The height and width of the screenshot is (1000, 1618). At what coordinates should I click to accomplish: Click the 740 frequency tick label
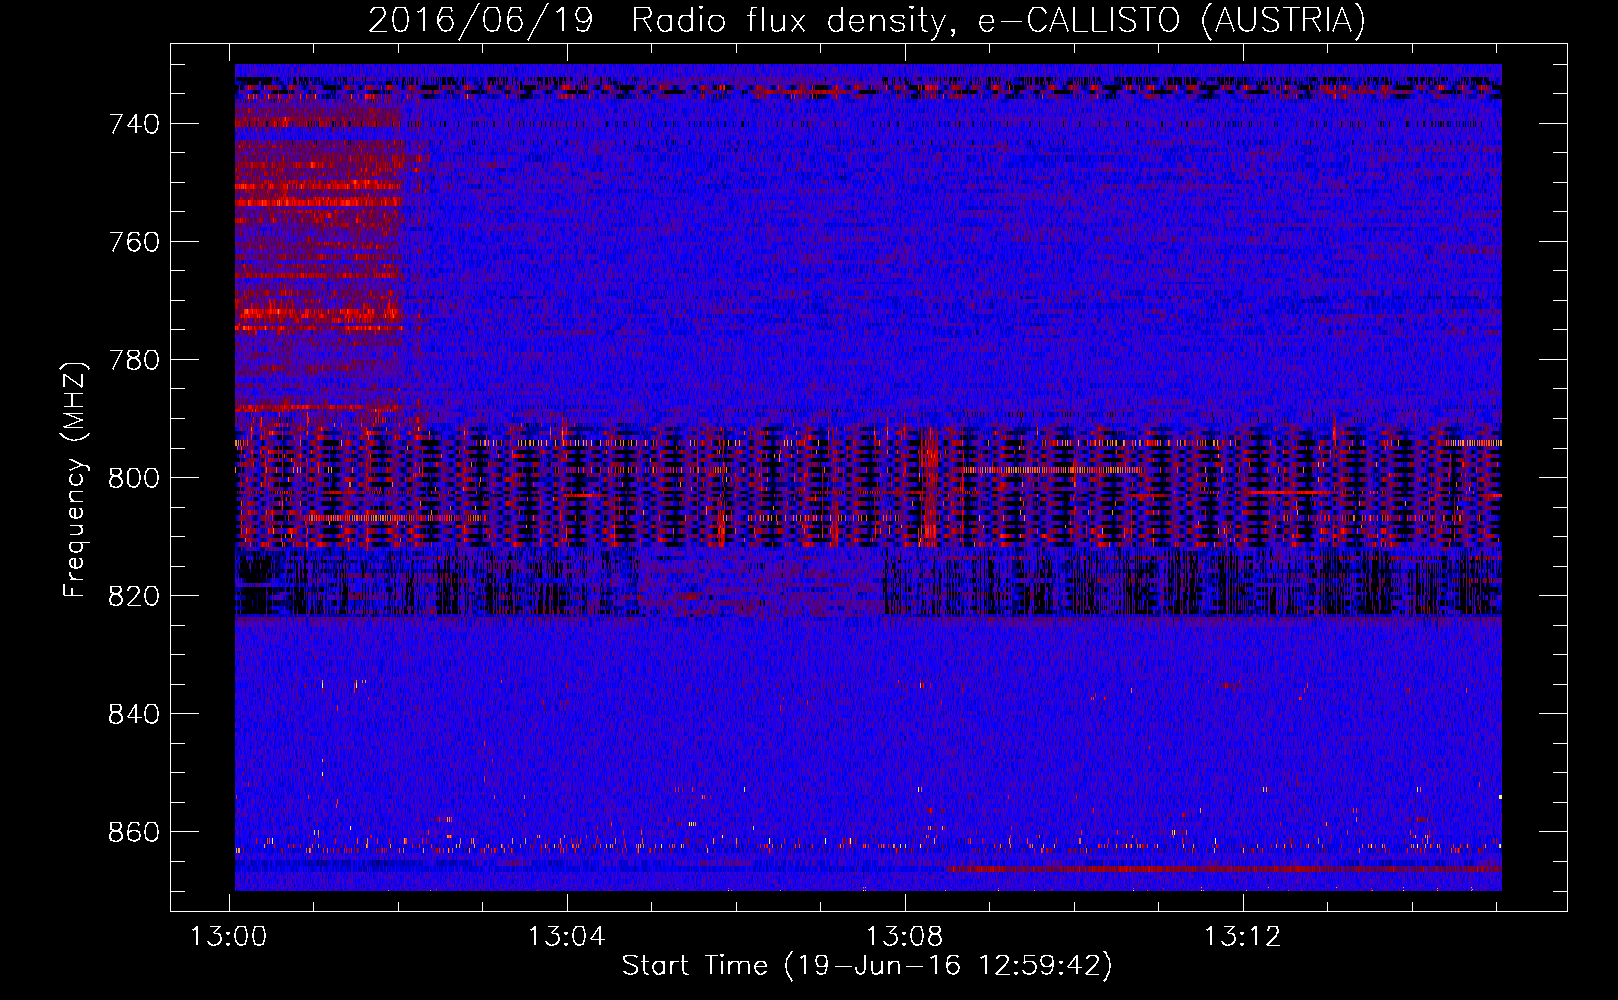click(x=134, y=124)
